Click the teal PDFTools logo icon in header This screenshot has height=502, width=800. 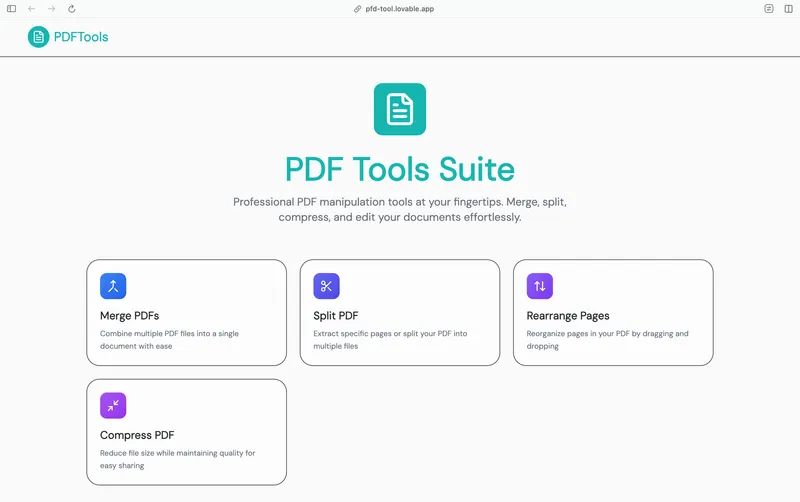coord(38,37)
